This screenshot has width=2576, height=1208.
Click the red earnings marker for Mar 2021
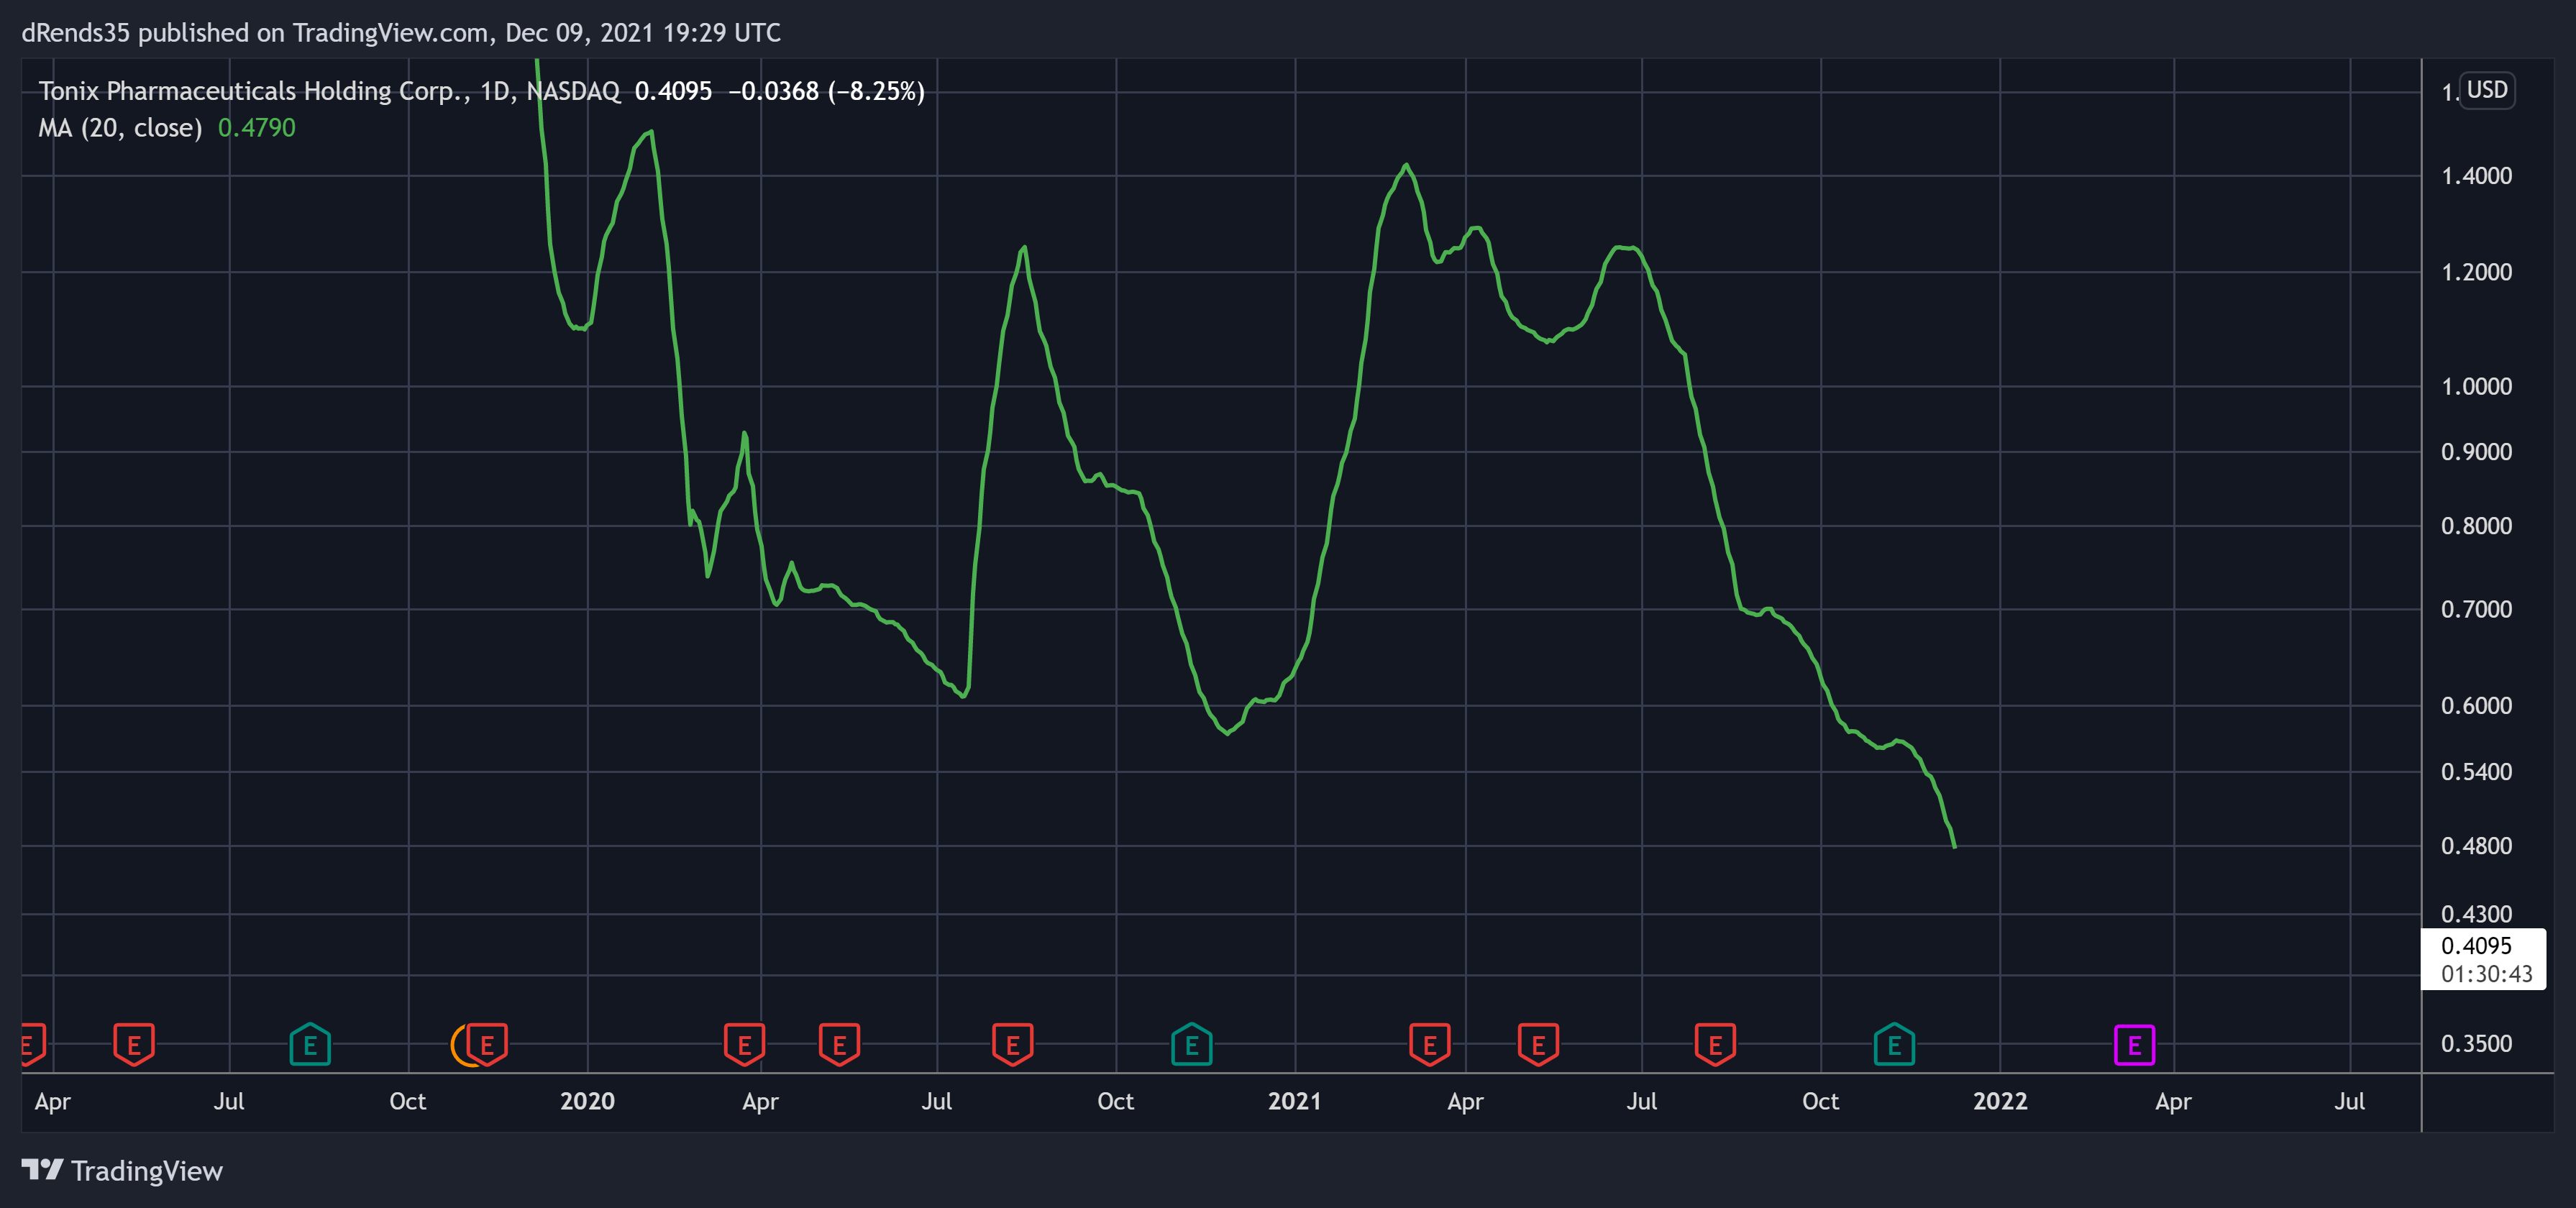[1429, 1044]
